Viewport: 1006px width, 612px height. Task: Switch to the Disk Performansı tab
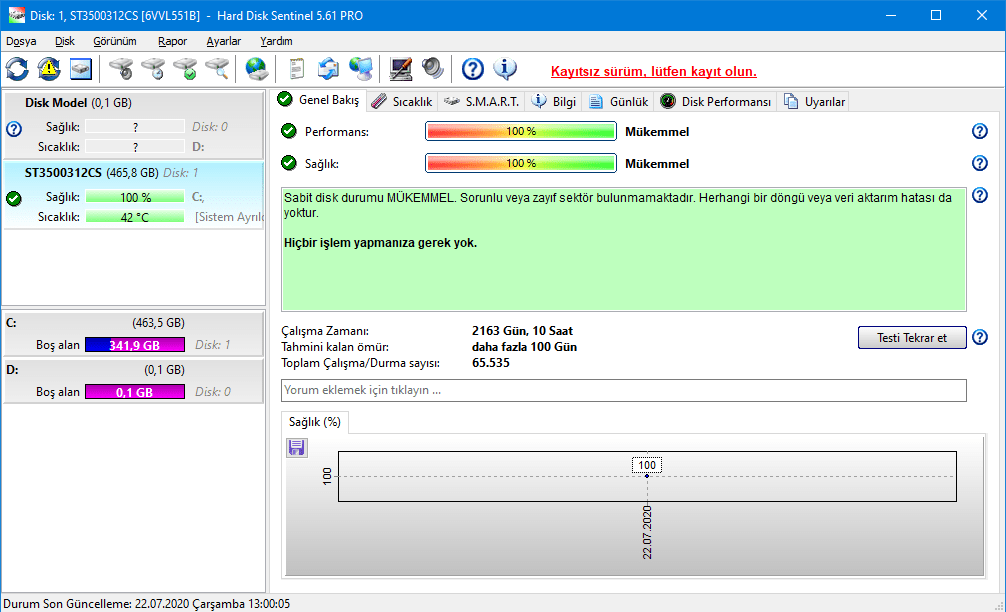[716, 101]
